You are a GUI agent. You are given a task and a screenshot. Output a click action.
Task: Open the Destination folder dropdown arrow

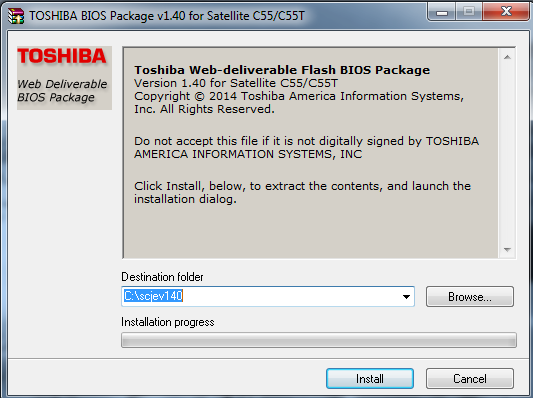coord(406,297)
